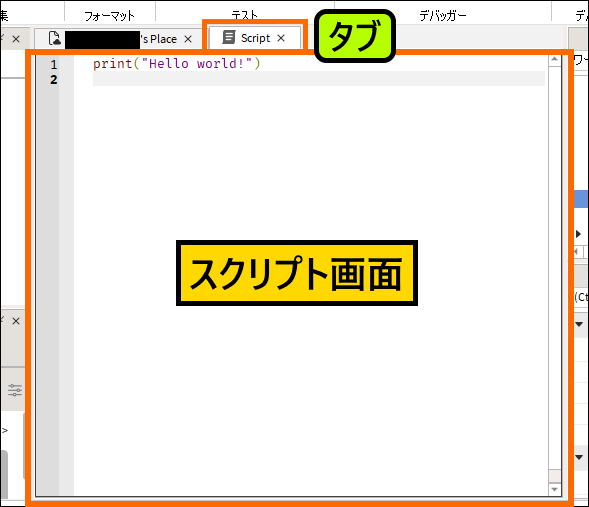Viewport: 589px width, 507px height.
Task: Place cursor on line 2 of script
Action: point(319,79)
